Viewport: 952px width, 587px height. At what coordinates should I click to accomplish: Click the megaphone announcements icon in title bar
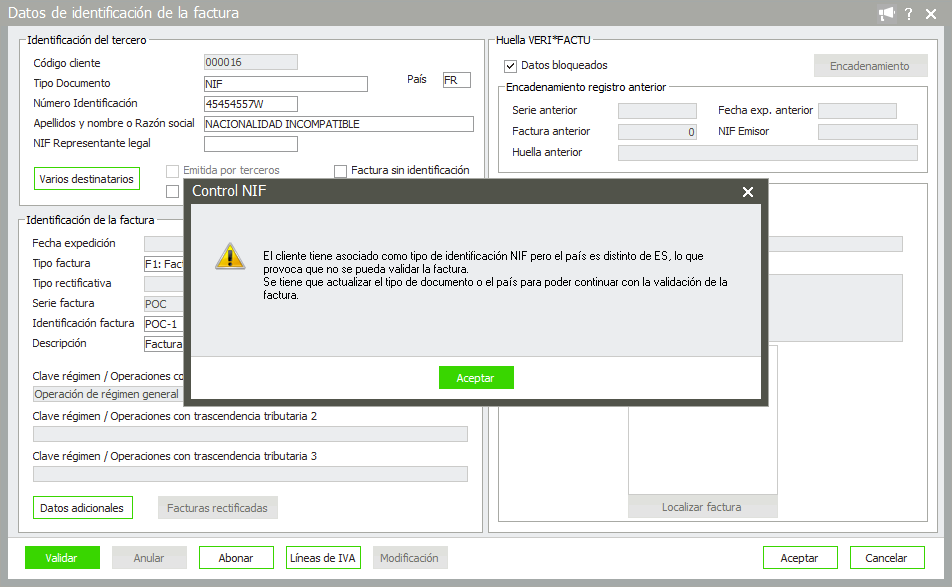(x=886, y=14)
